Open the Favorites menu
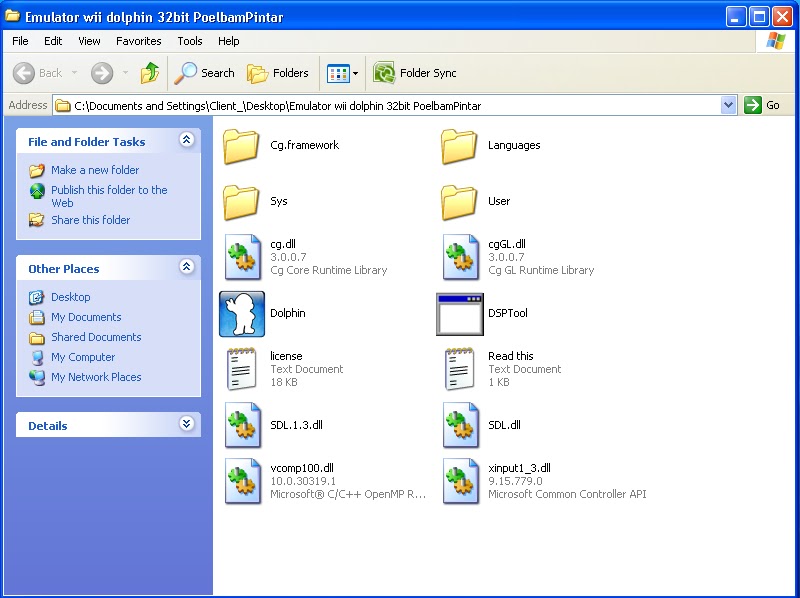This screenshot has height=598, width=800. tap(138, 41)
